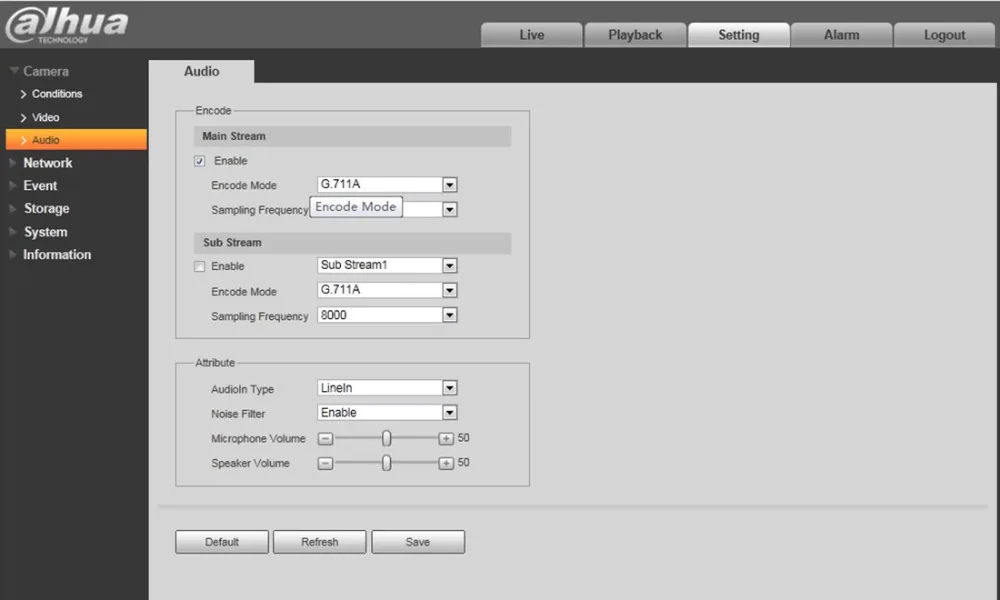Click the Microphone Volume slider handle
The width and height of the screenshot is (1000, 600).
click(386, 438)
